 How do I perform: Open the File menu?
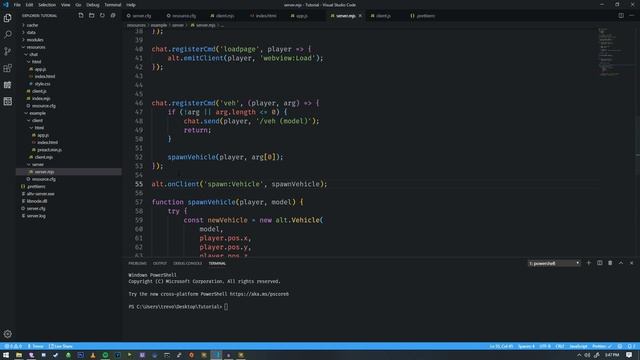[x=17, y=5]
